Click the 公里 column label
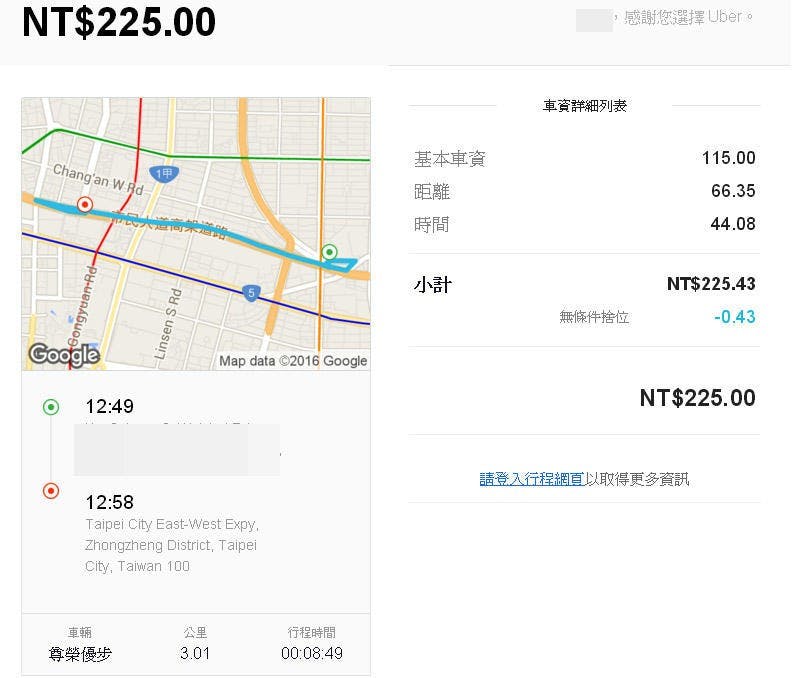This screenshot has width=806, height=678. (x=195, y=632)
